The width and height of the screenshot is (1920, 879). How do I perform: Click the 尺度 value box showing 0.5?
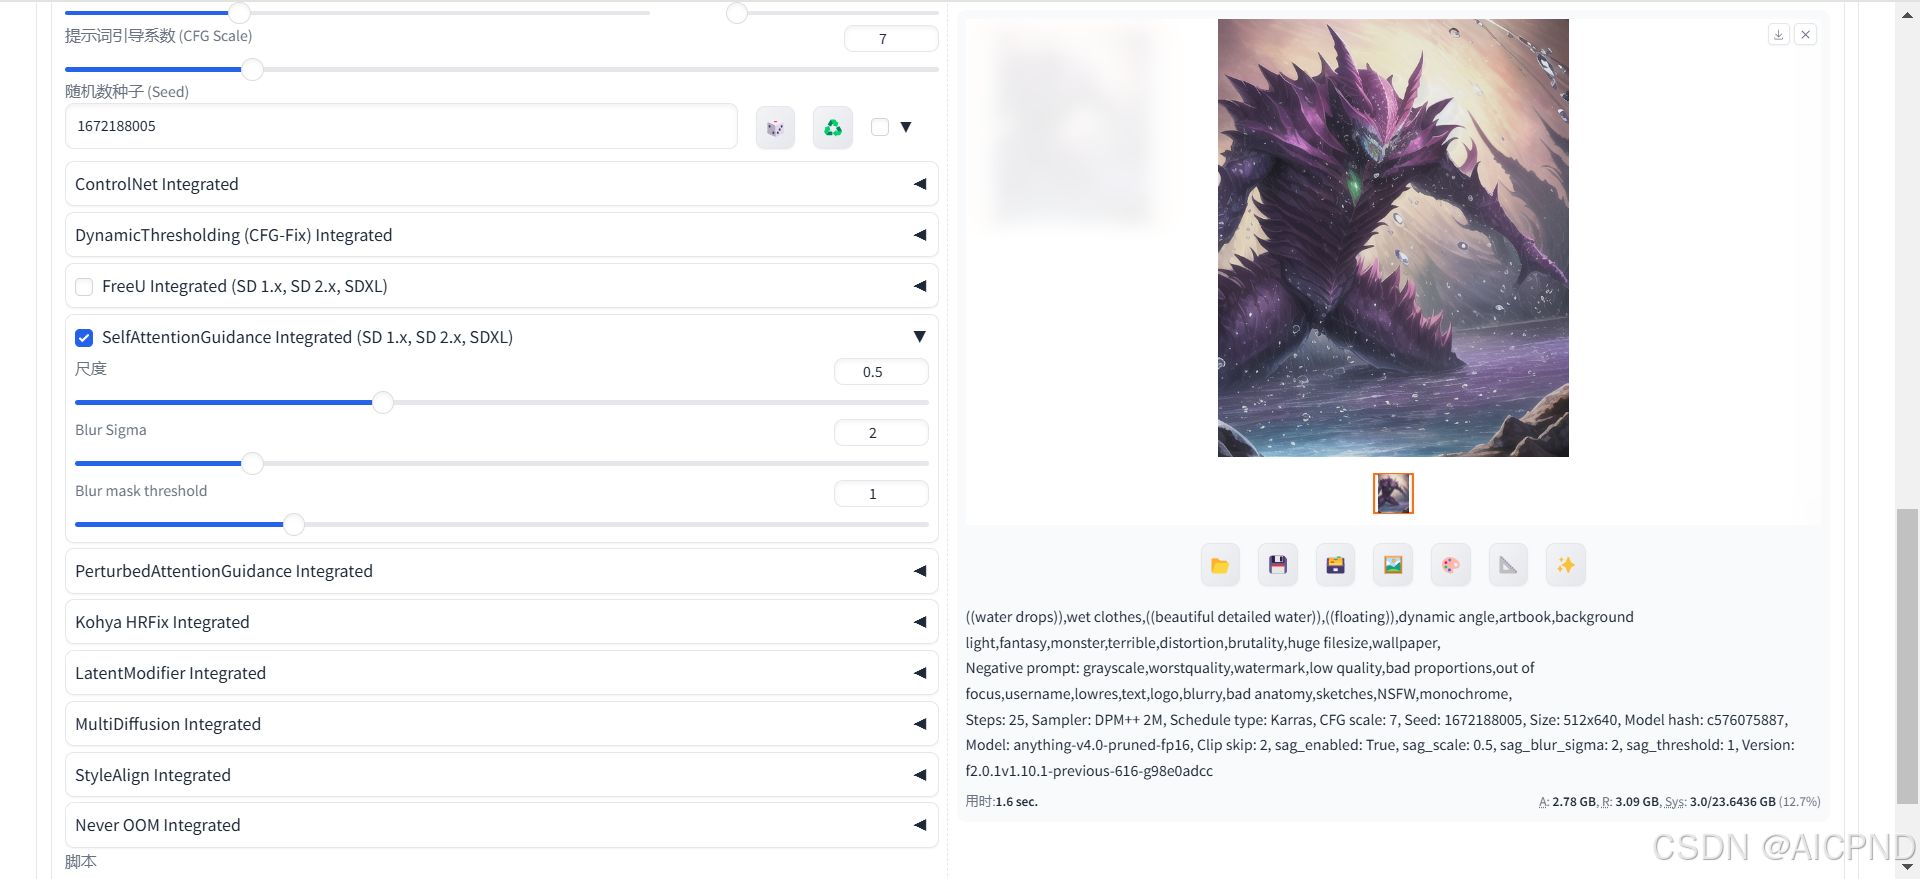[x=881, y=372]
